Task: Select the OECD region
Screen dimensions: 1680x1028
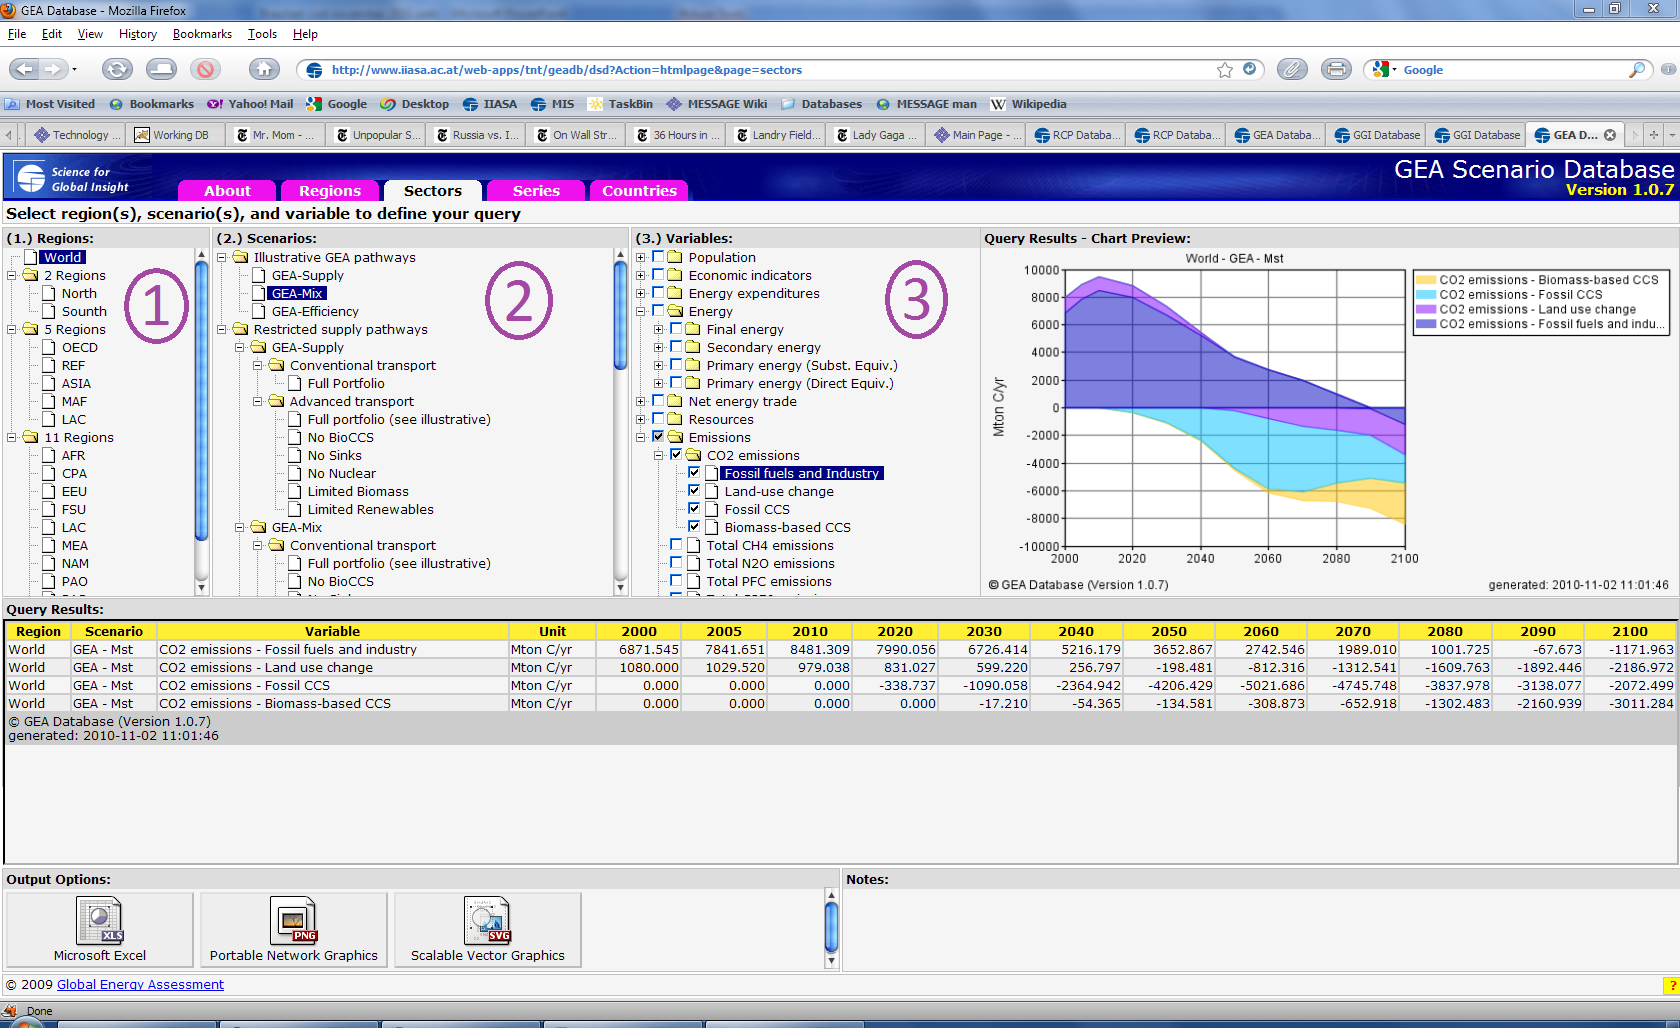Action: 80,347
